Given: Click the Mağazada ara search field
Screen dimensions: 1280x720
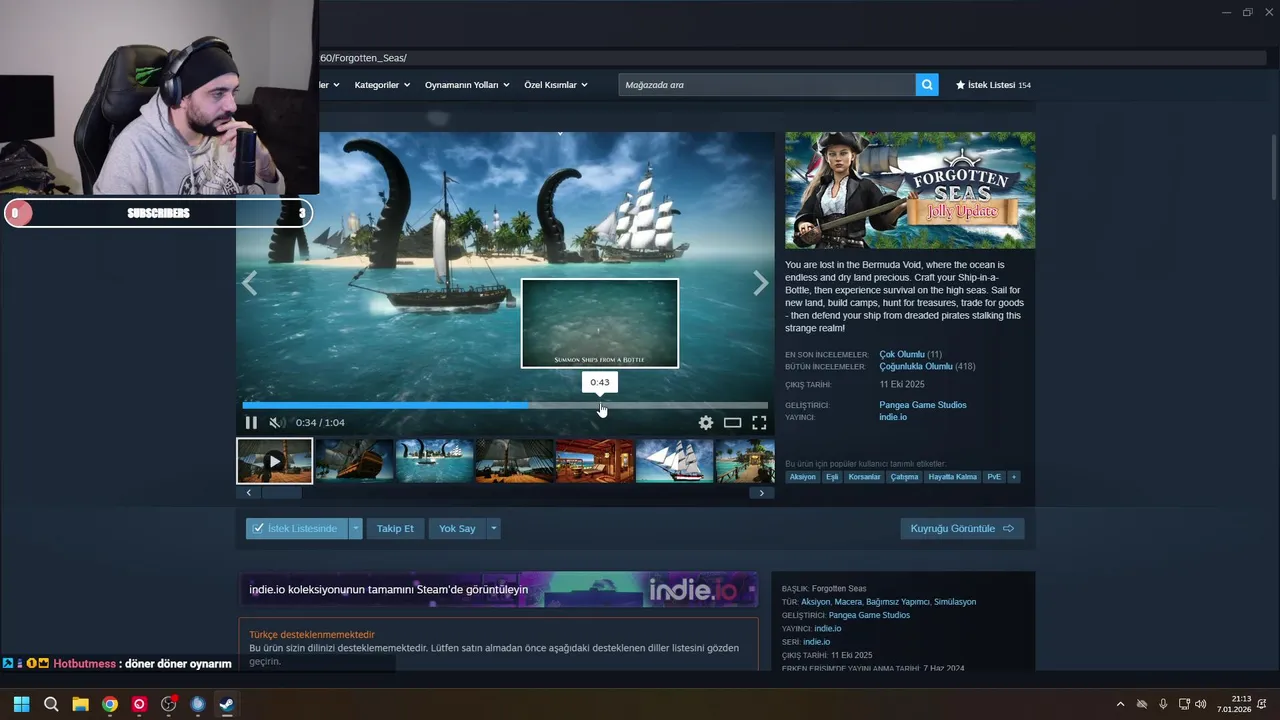Looking at the screenshot, I should (x=767, y=85).
